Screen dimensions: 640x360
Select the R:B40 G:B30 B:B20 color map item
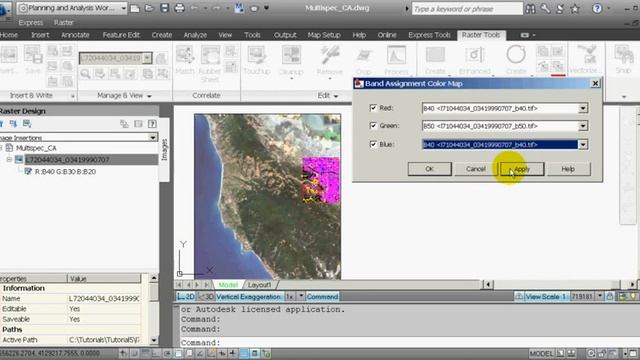(x=65, y=171)
